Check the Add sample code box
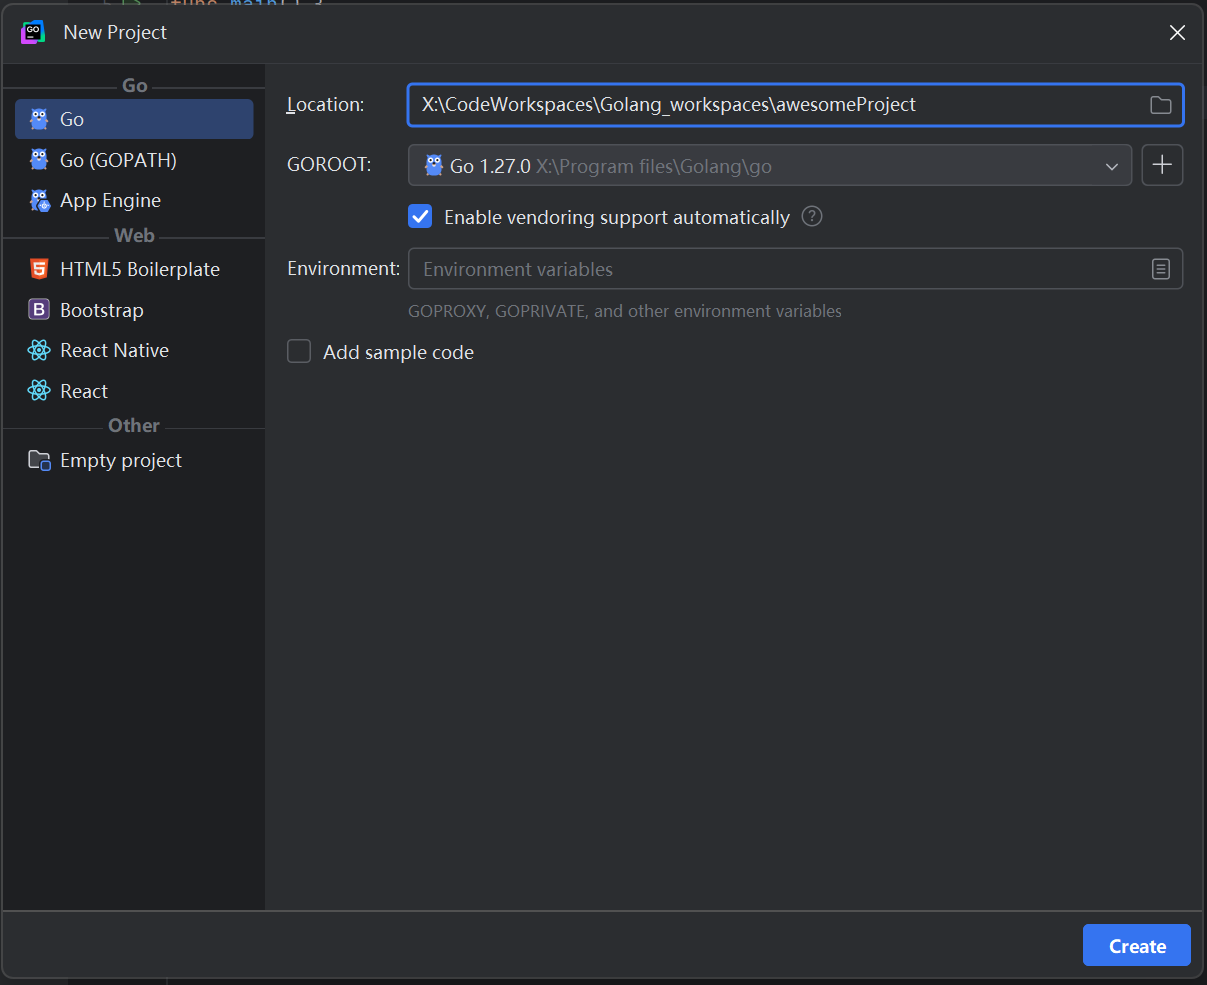Image resolution: width=1207 pixels, height=985 pixels. coord(299,352)
